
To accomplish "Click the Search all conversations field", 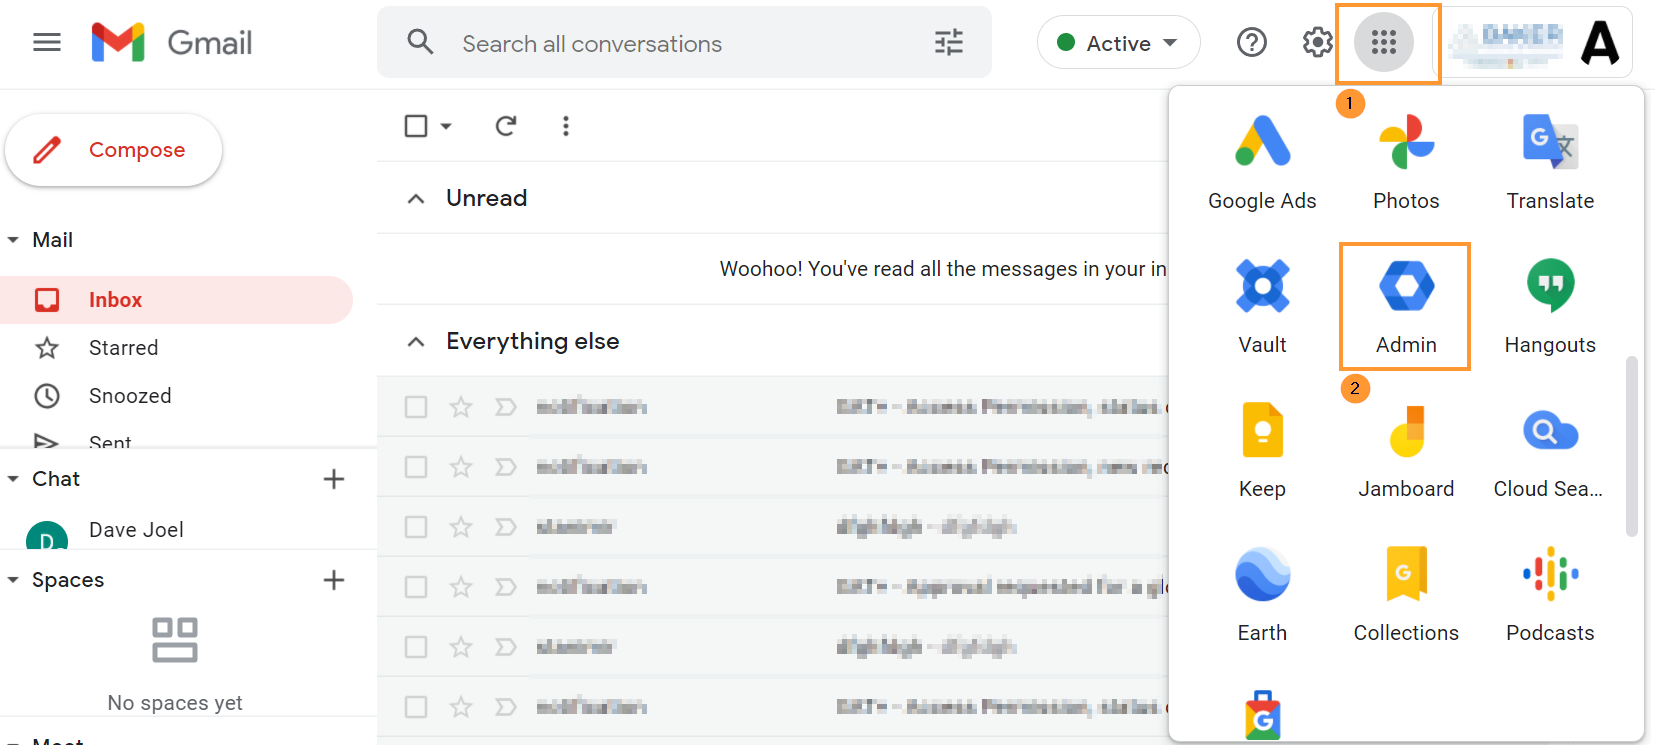I will tap(684, 43).
